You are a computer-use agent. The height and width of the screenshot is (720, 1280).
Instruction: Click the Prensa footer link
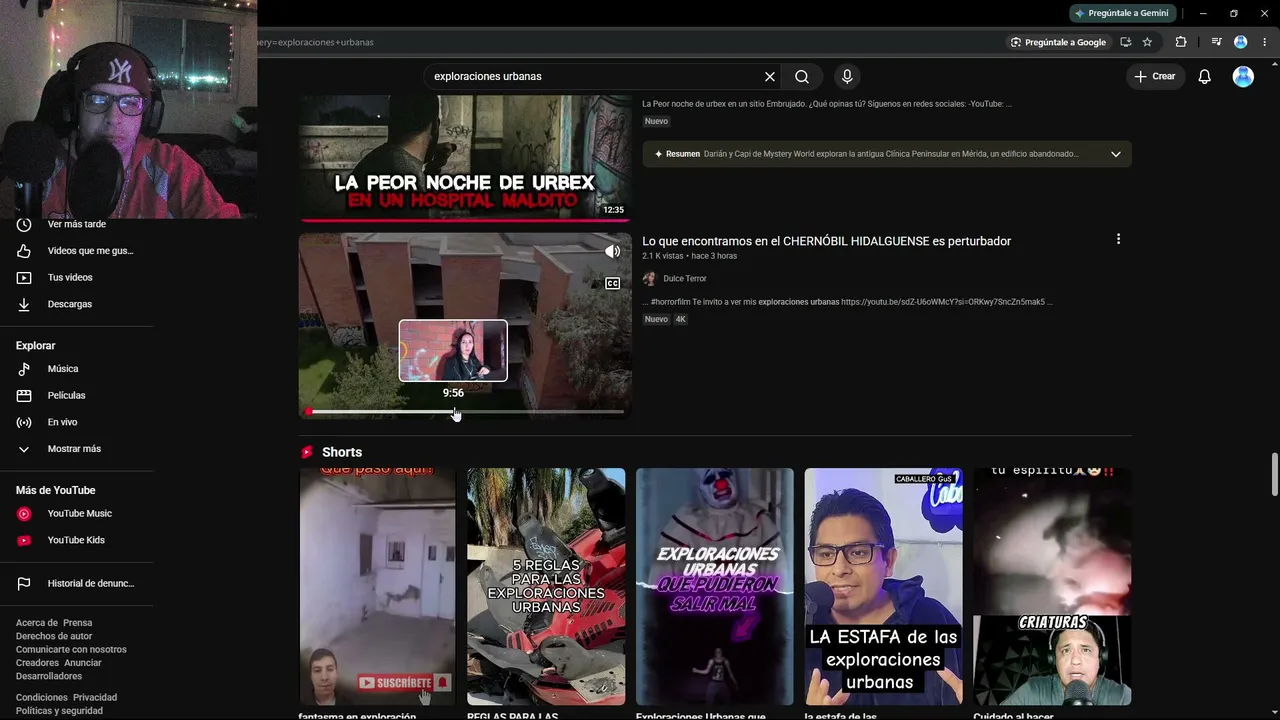[x=78, y=623]
